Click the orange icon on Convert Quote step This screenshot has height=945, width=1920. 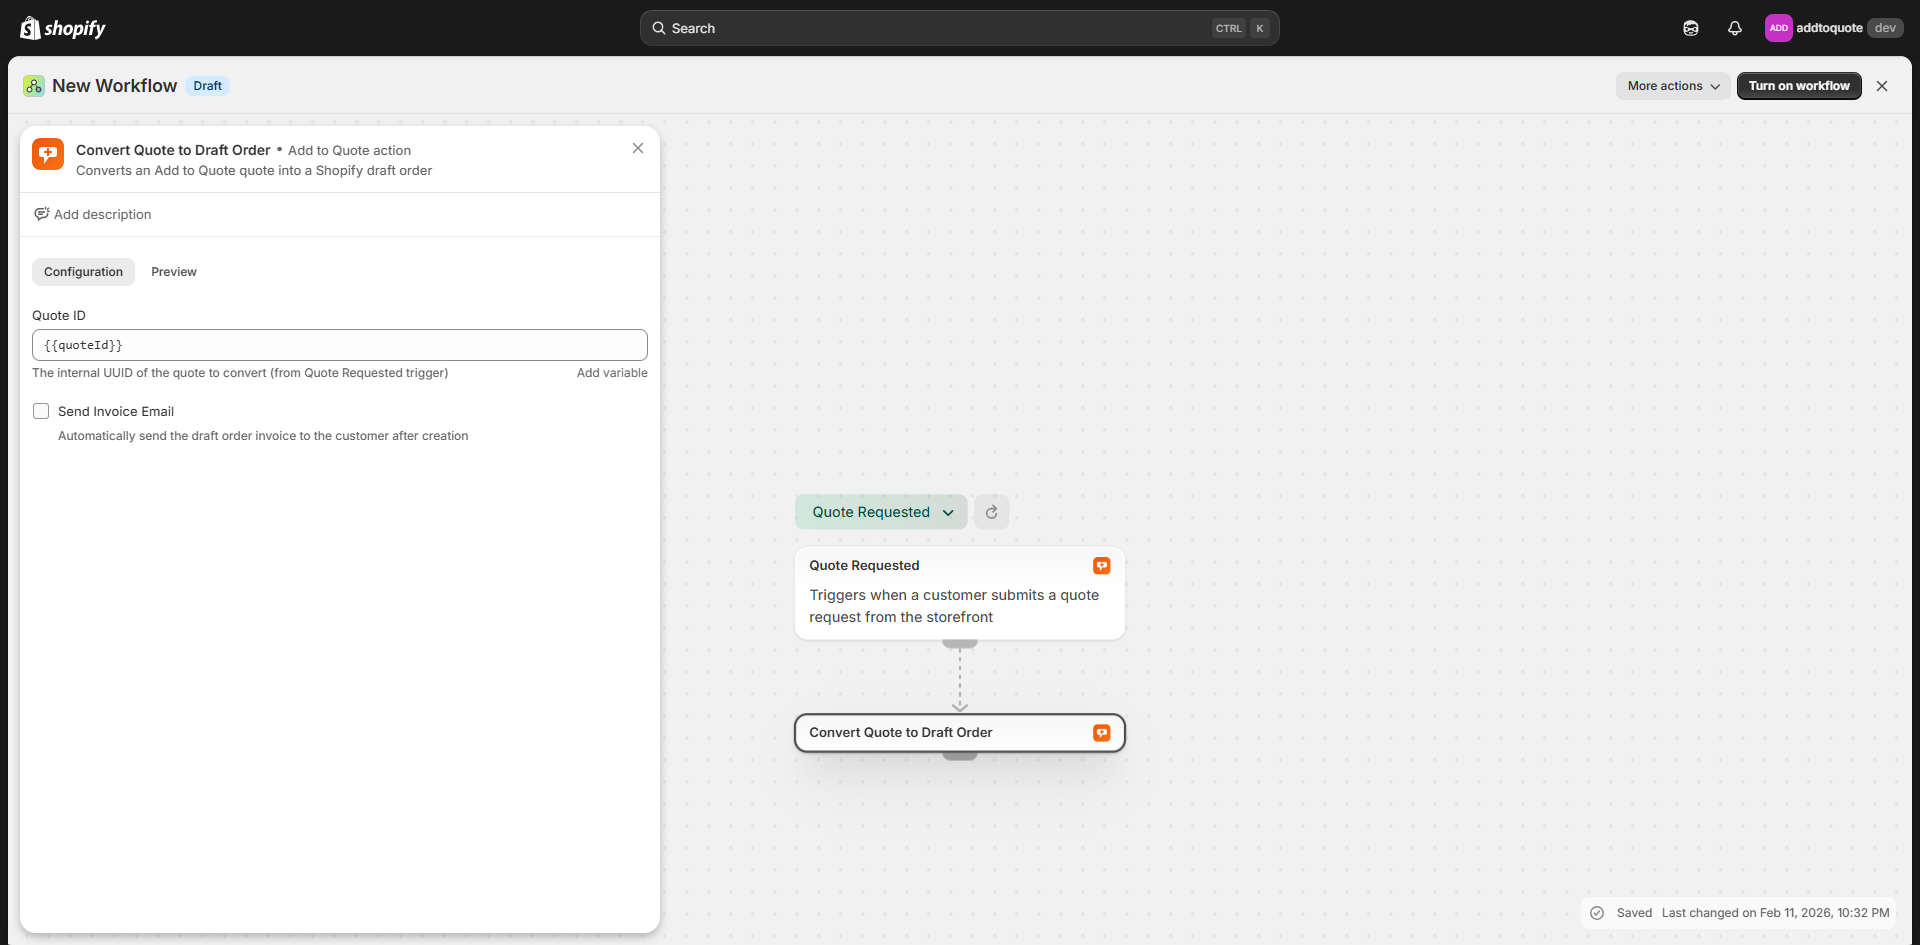tap(1101, 732)
